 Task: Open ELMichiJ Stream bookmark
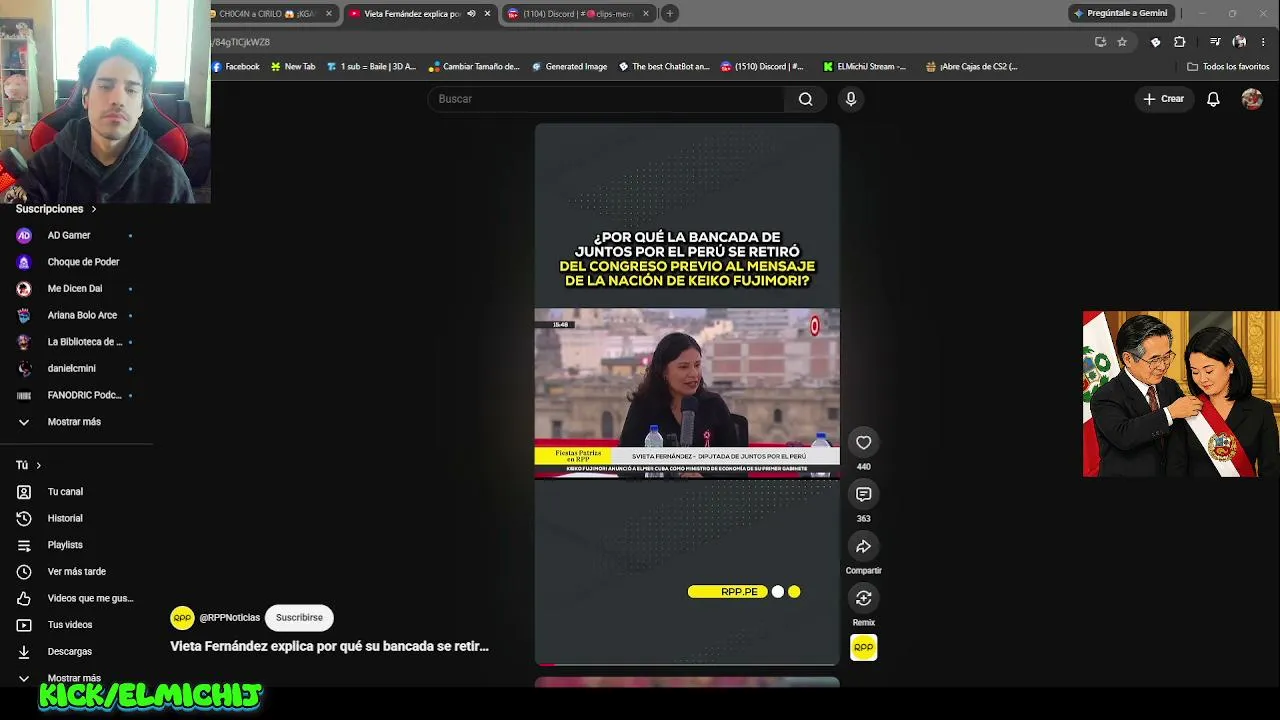click(865, 67)
